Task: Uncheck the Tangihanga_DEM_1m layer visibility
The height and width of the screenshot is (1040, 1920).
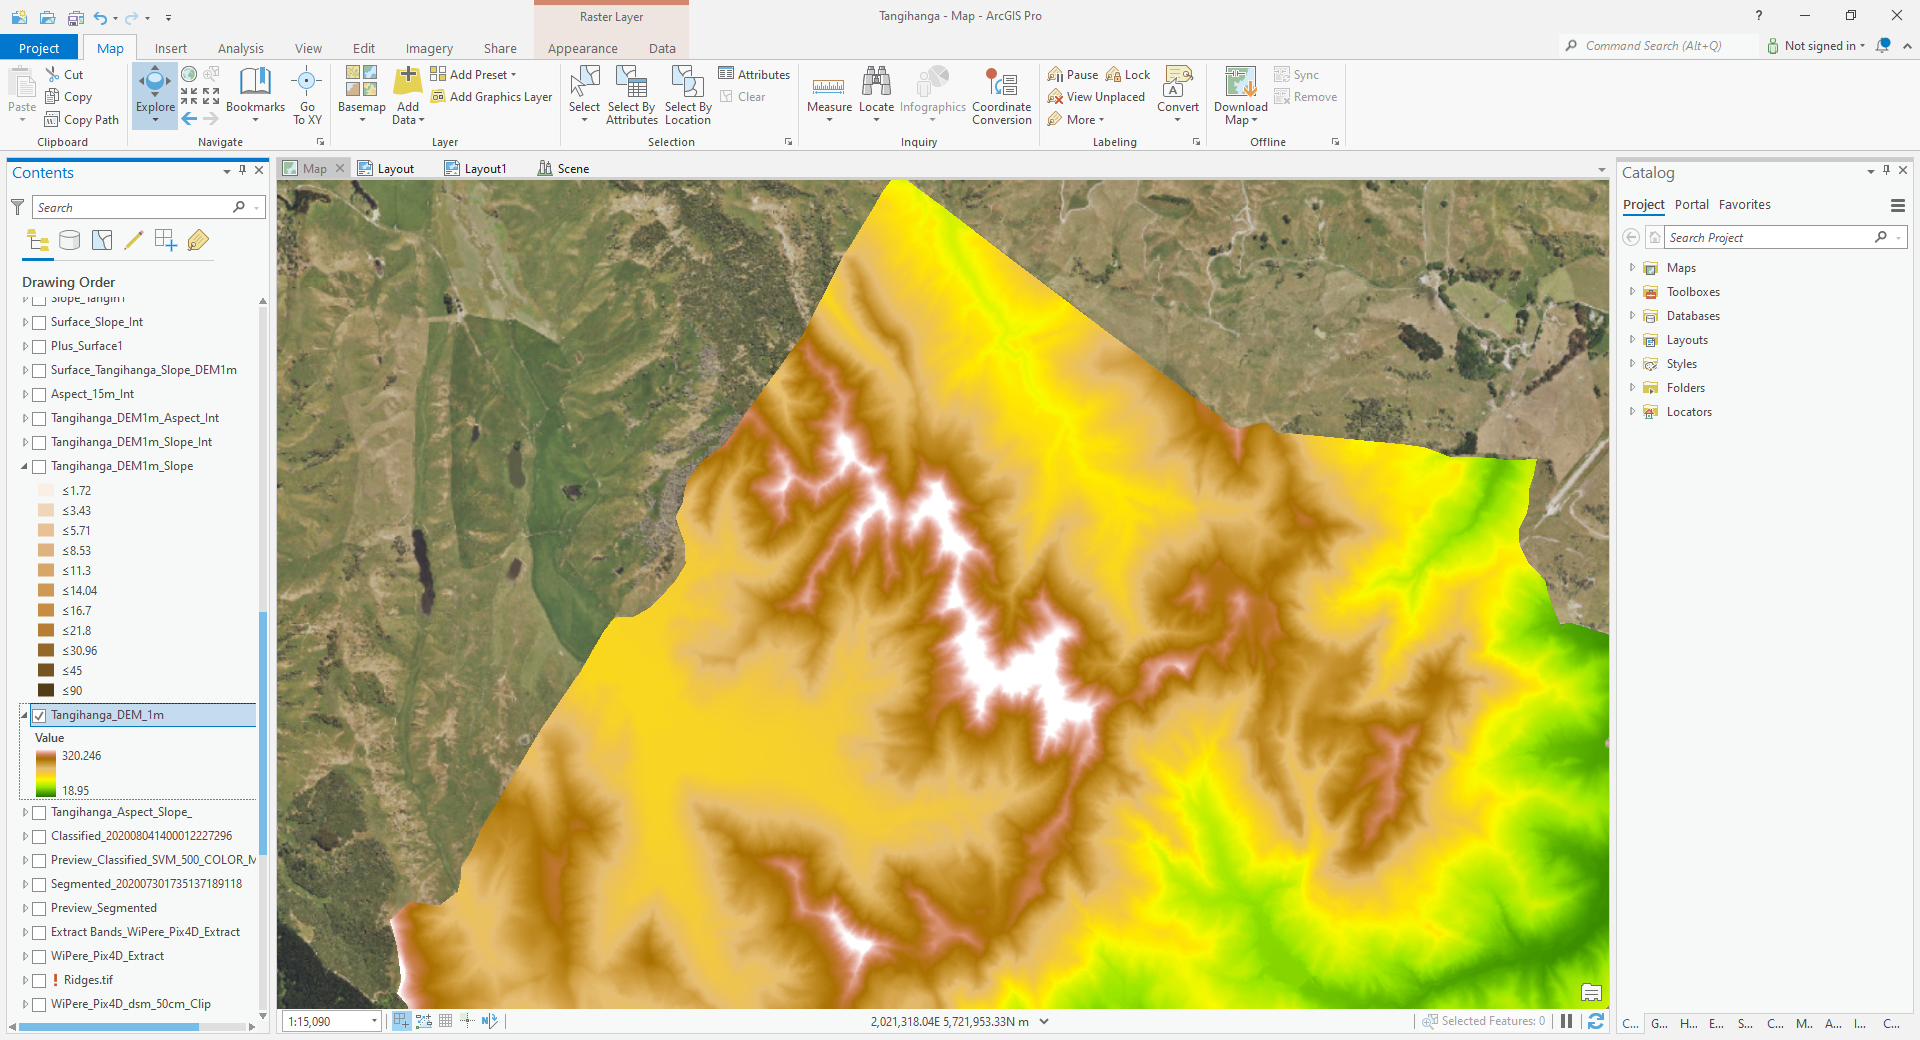Action: pyautogui.click(x=39, y=715)
